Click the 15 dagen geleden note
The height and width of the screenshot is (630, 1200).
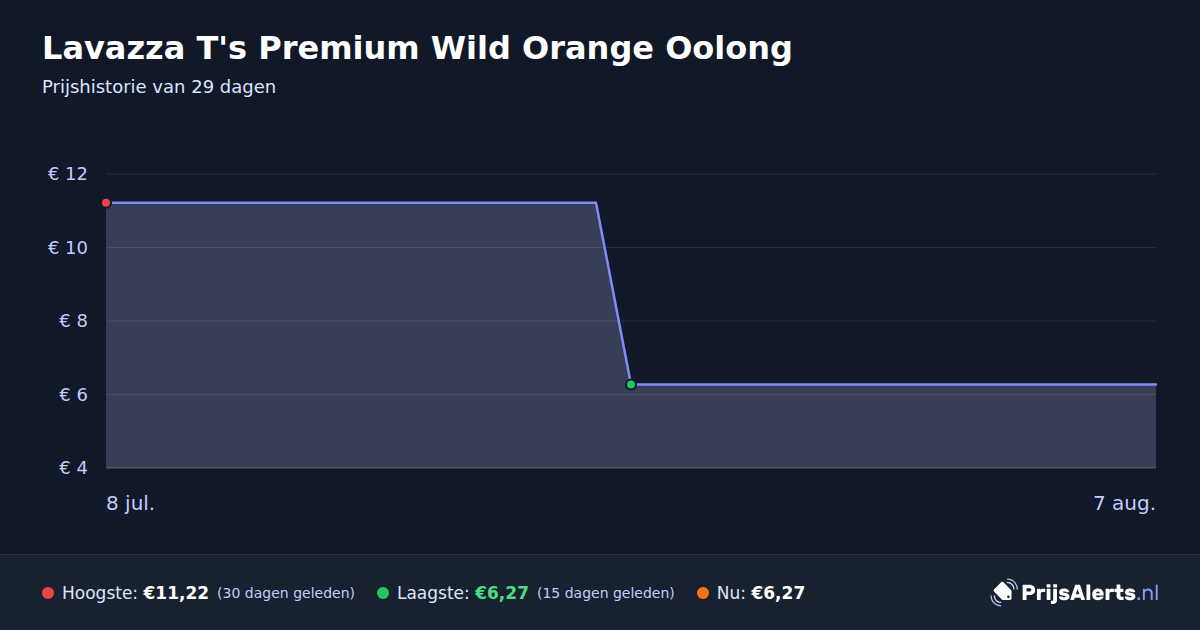(x=606, y=593)
